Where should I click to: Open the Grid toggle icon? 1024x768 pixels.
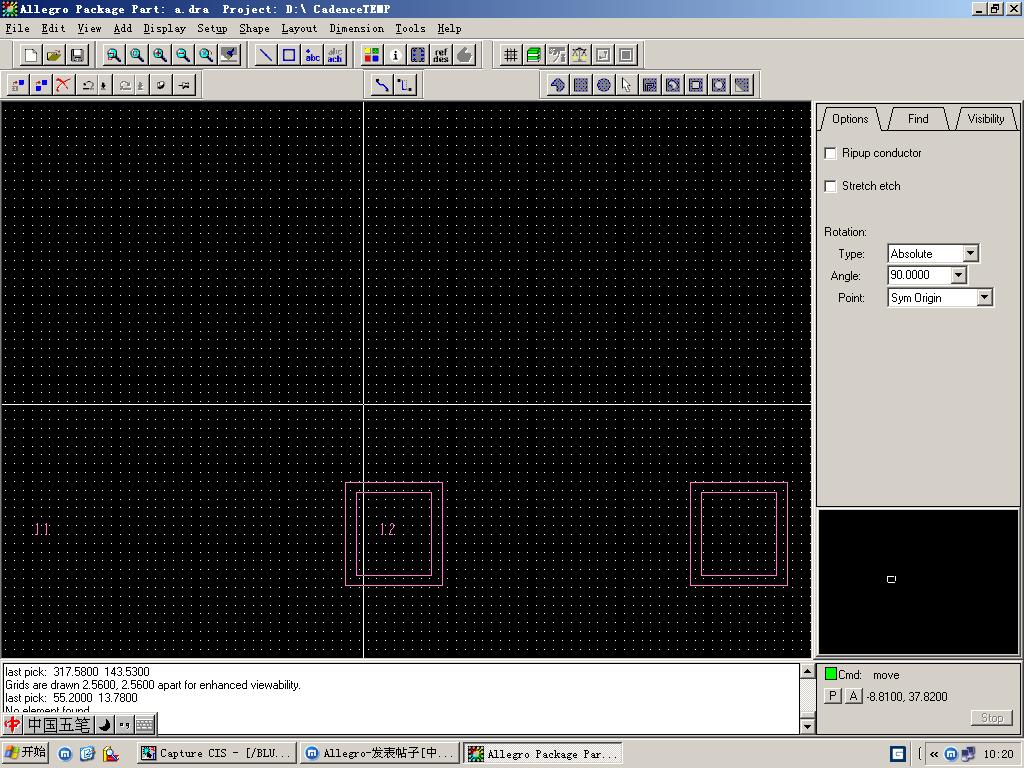[511, 55]
